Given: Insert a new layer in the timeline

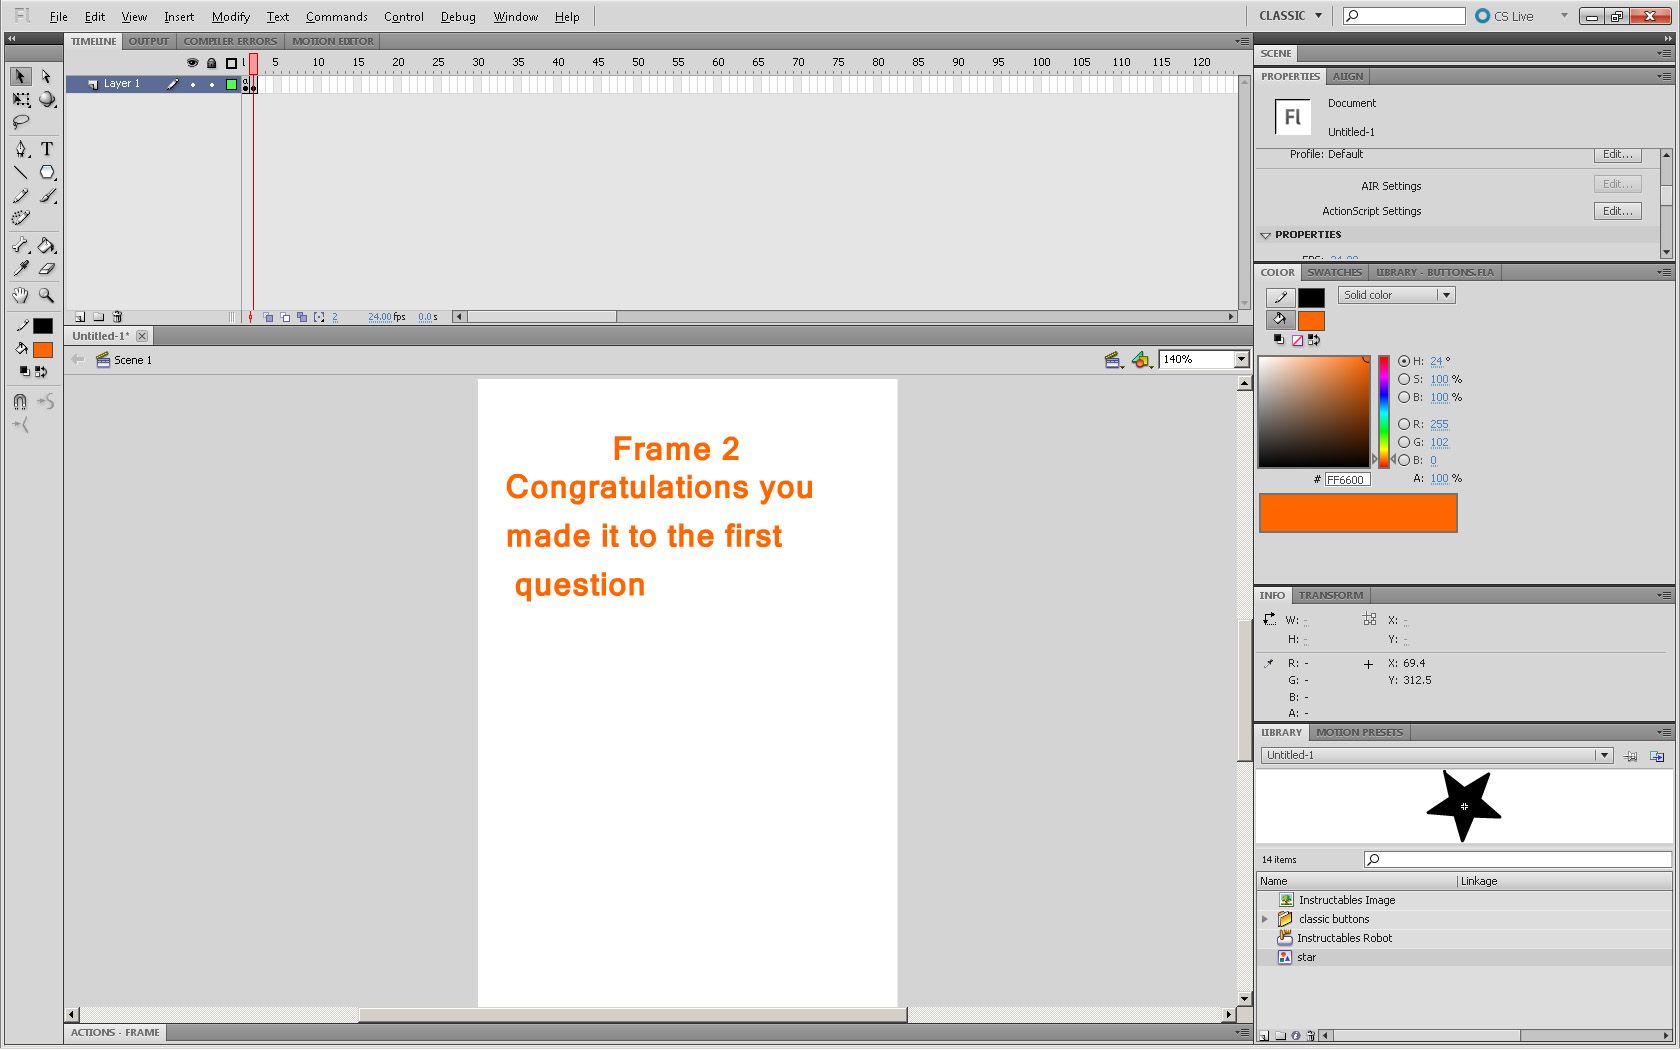Looking at the screenshot, I should tap(79, 316).
